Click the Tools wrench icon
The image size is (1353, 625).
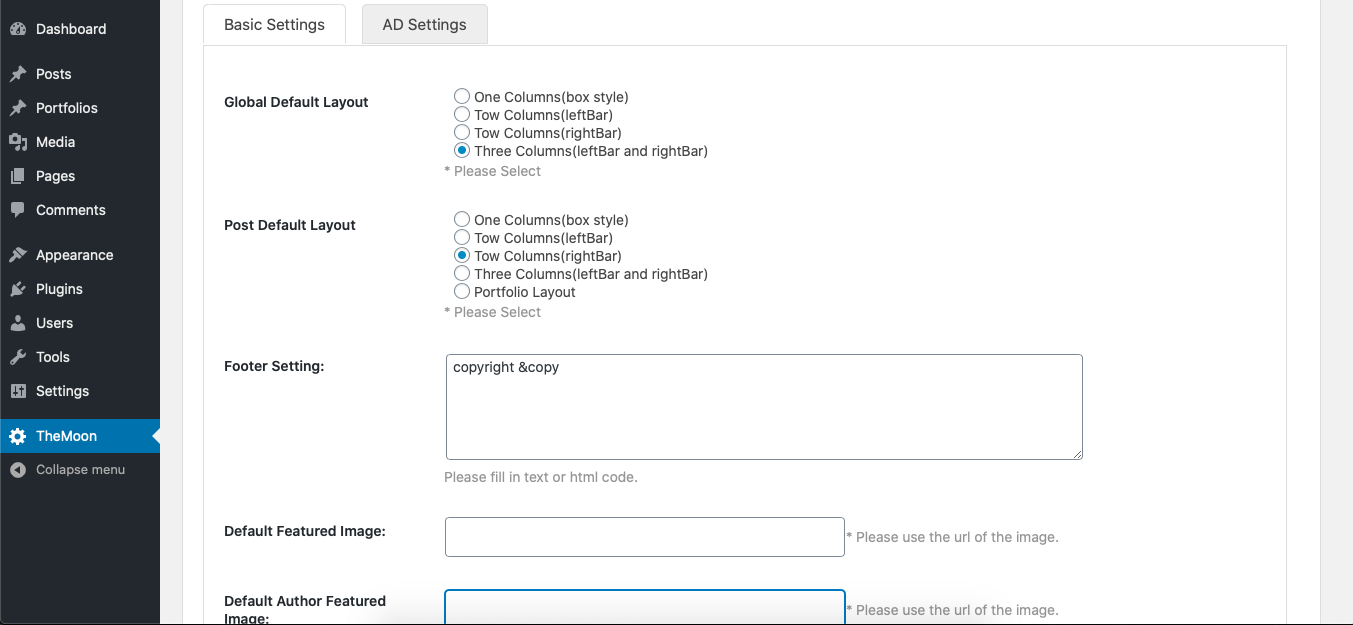click(17, 357)
